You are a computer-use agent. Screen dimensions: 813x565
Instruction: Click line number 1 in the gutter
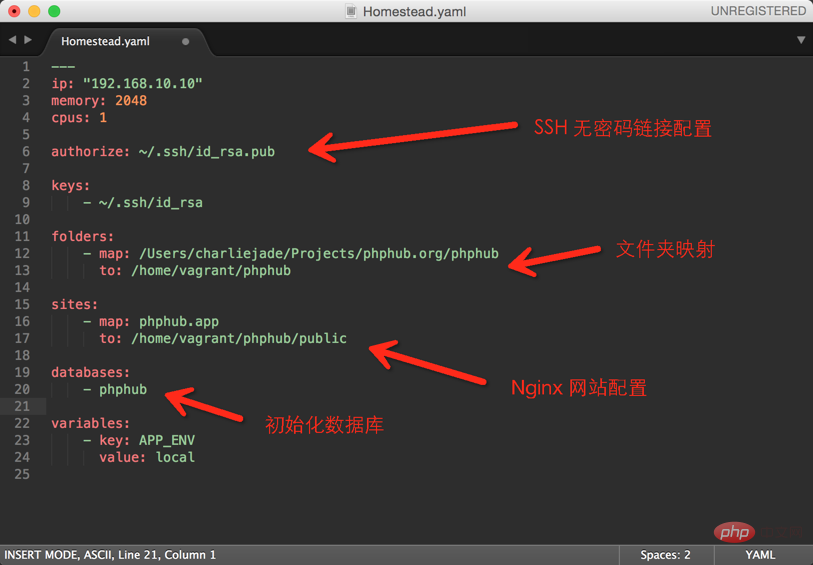point(26,66)
